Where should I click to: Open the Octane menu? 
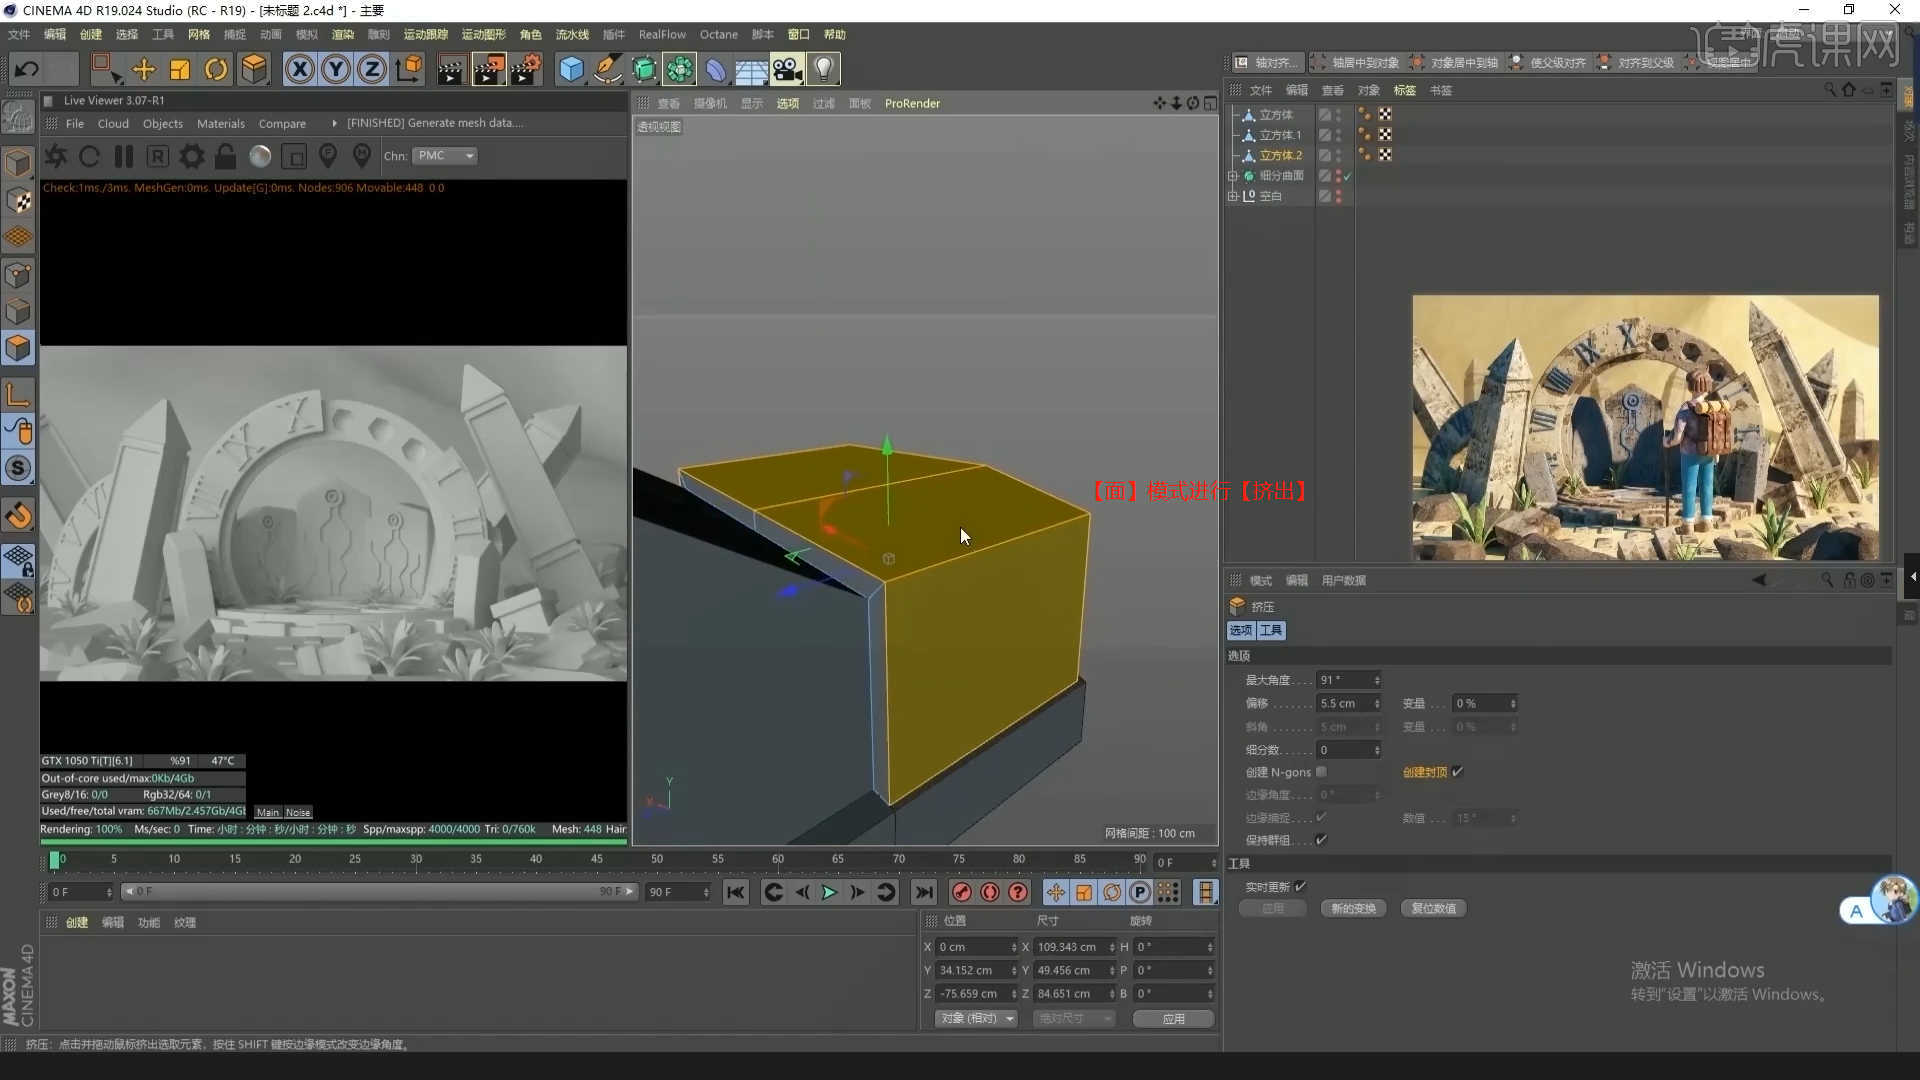[718, 34]
